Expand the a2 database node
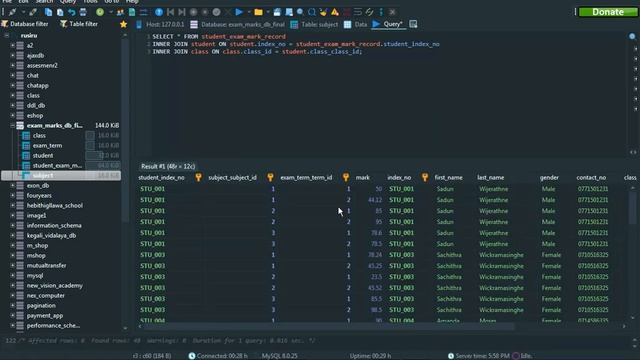This screenshot has height=360, width=640. pyautogui.click(x=13, y=45)
